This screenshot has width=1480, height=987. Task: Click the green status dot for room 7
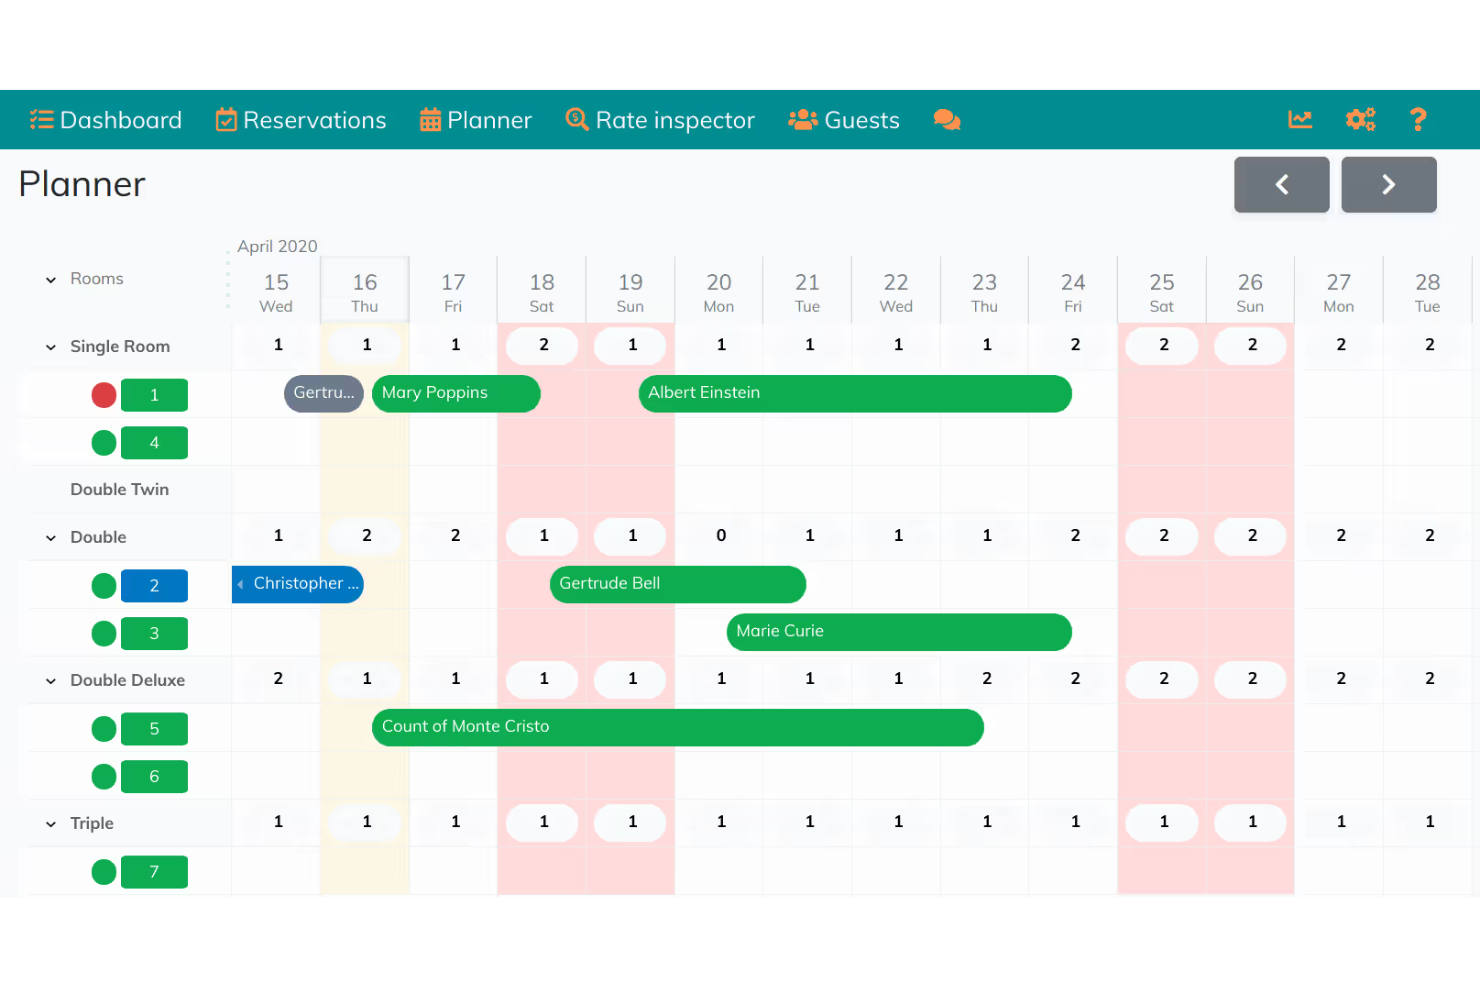(104, 872)
